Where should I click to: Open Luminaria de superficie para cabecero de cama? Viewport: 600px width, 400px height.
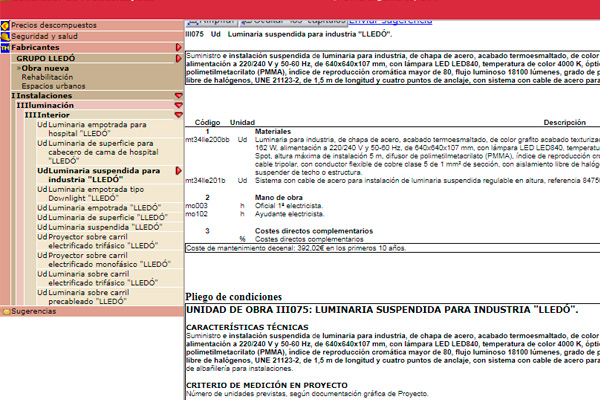[103, 152]
